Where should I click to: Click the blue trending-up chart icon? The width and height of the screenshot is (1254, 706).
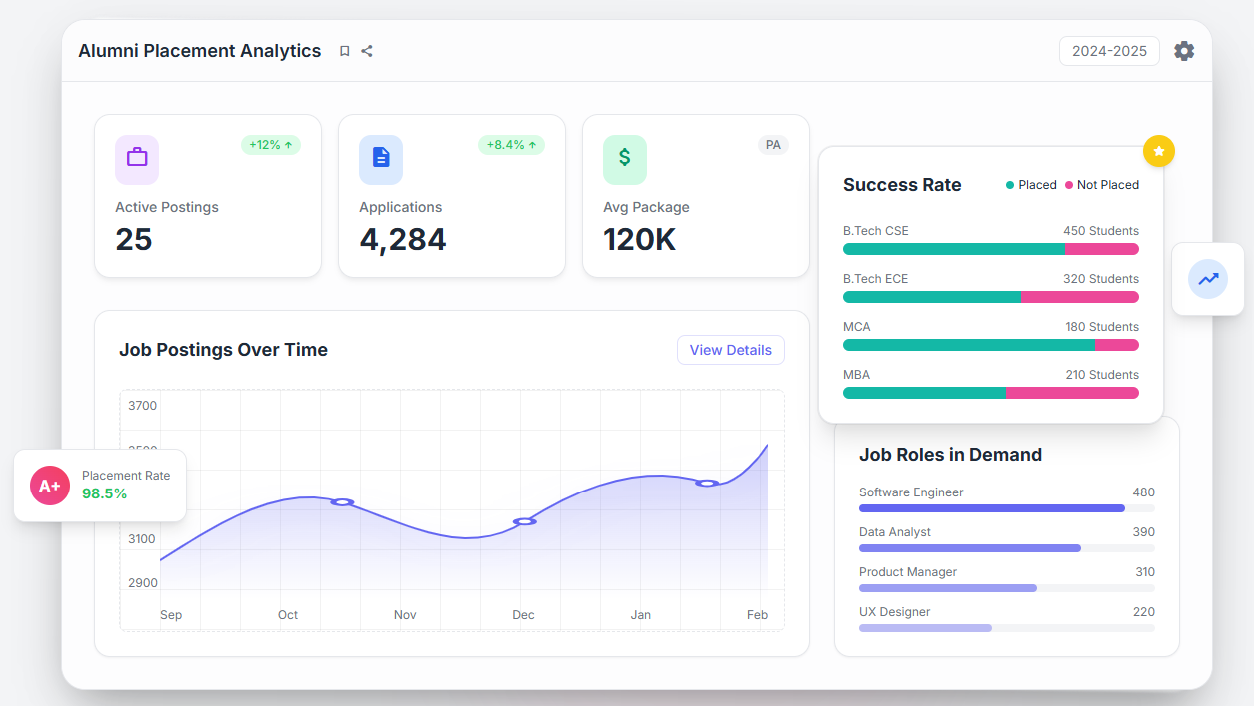pyautogui.click(x=1208, y=279)
